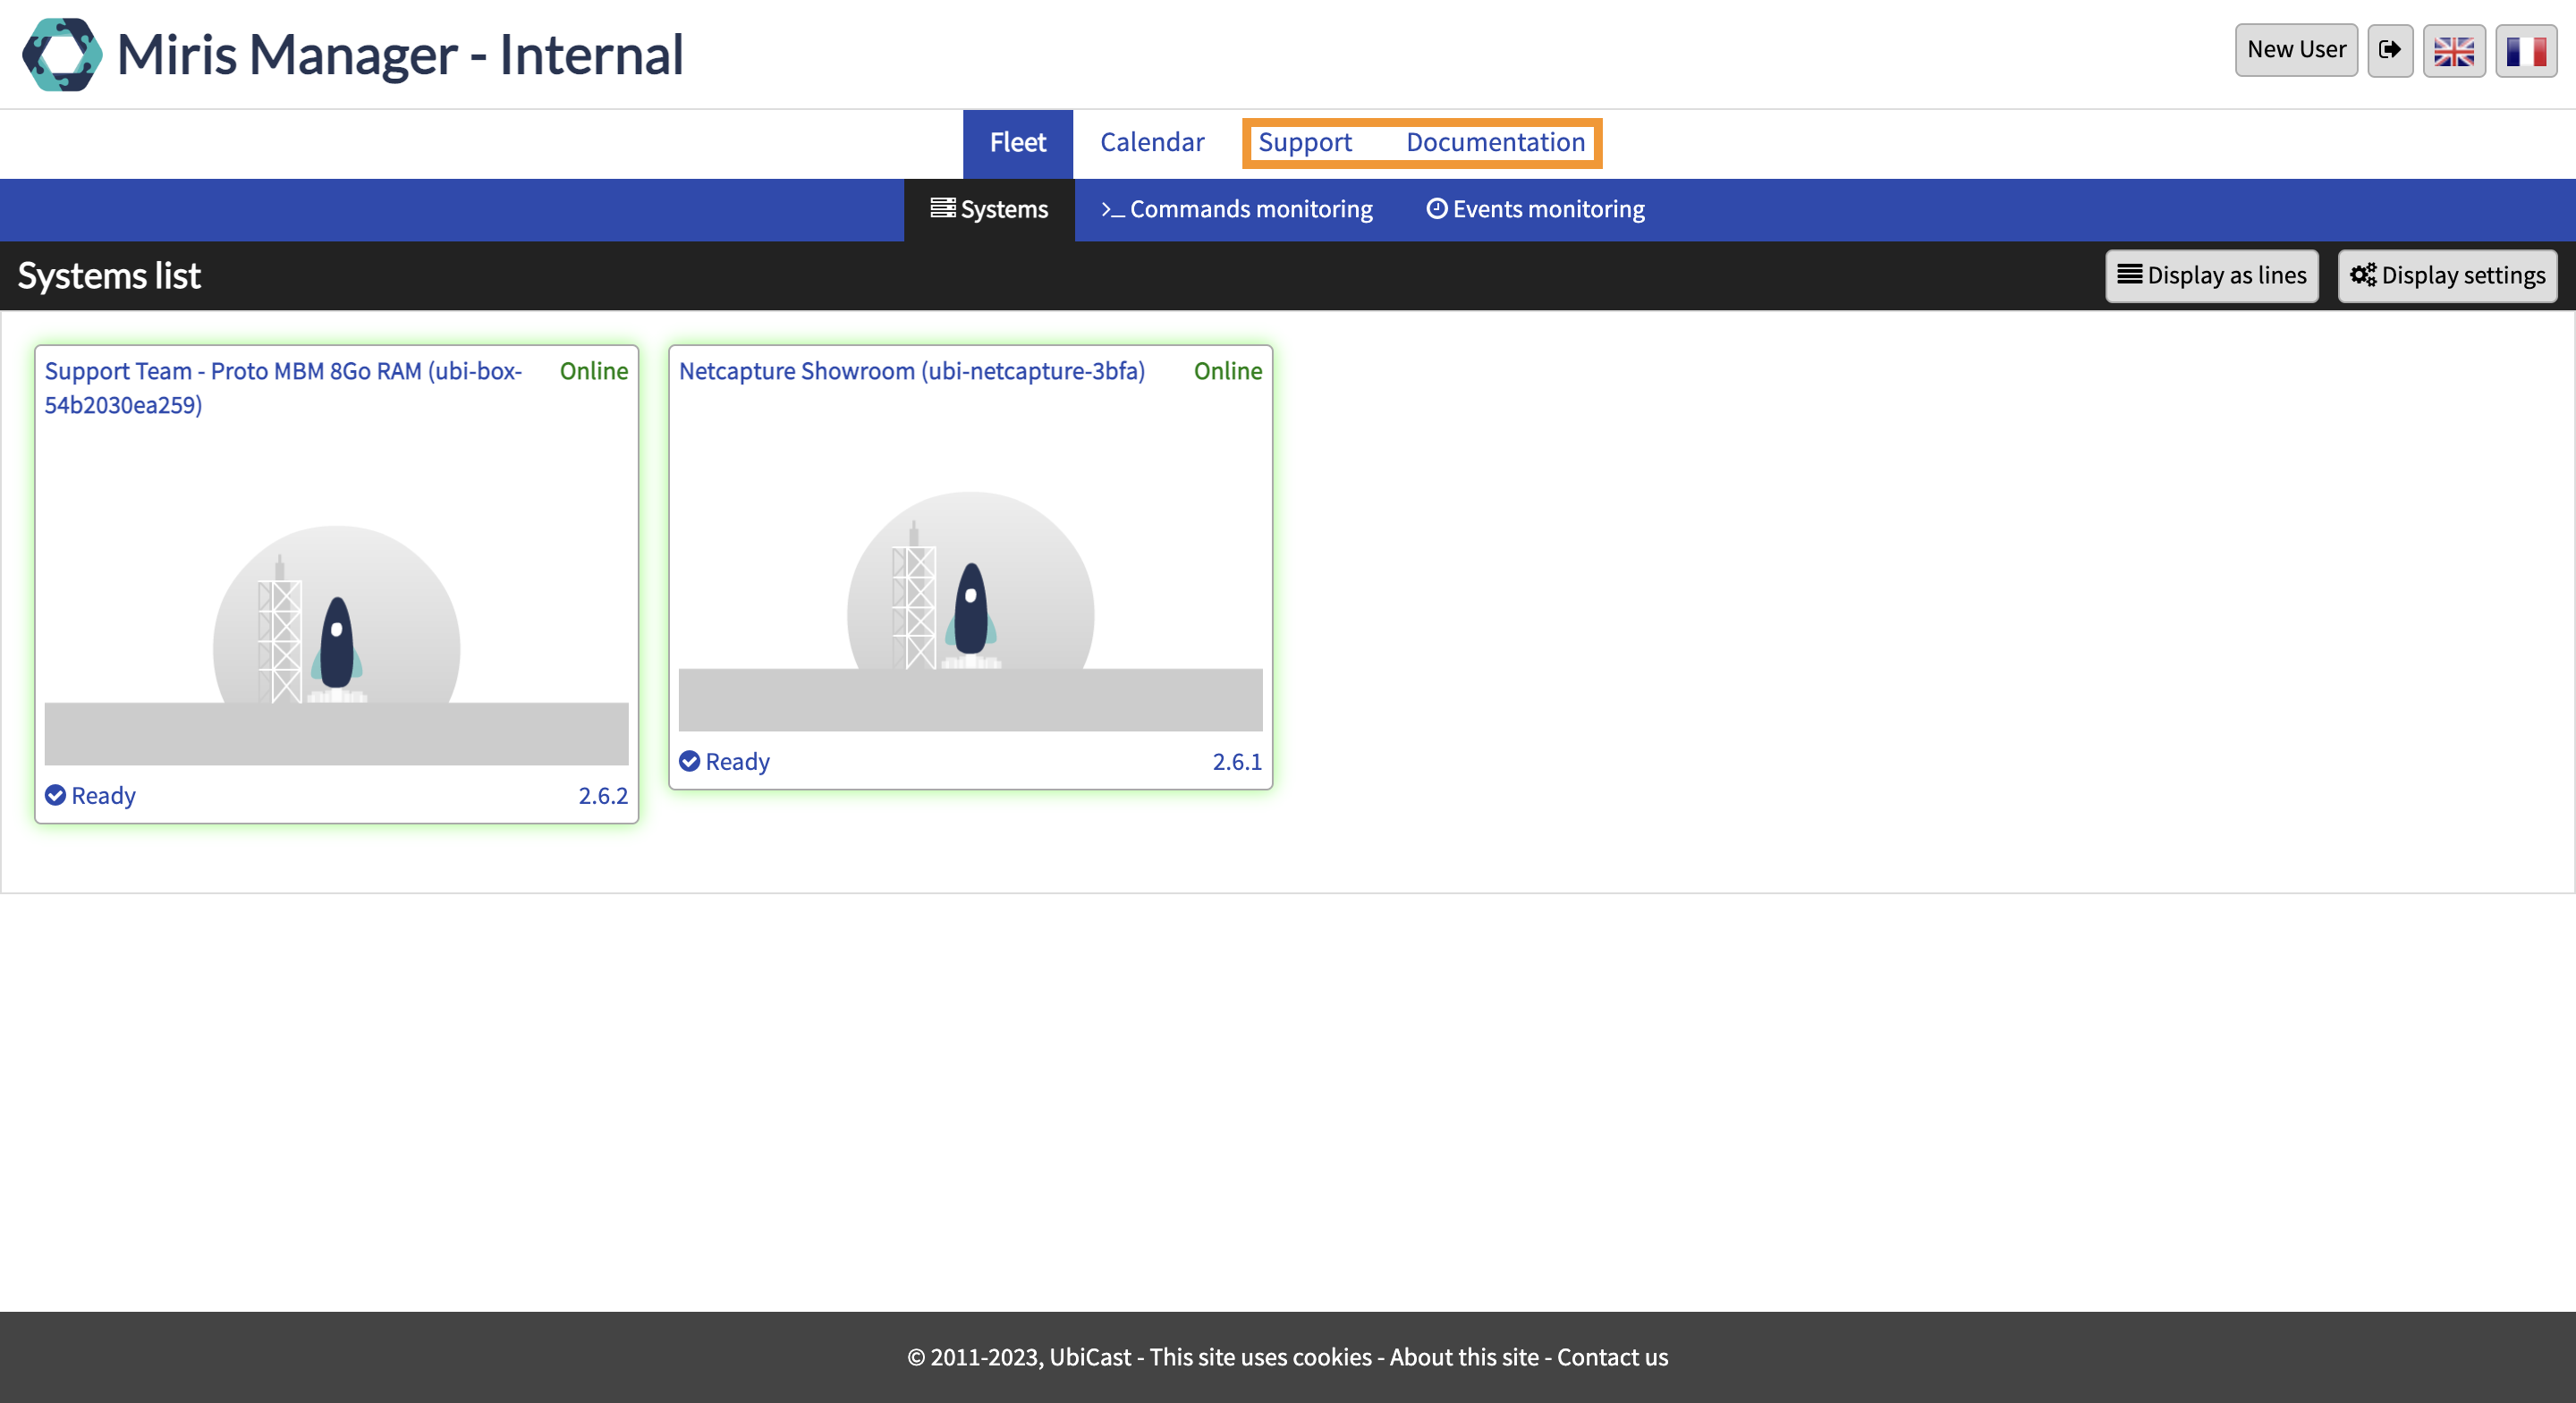Click Ready status text on Support Team card
2576x1403 pixels.
click(x=104, y=796)
